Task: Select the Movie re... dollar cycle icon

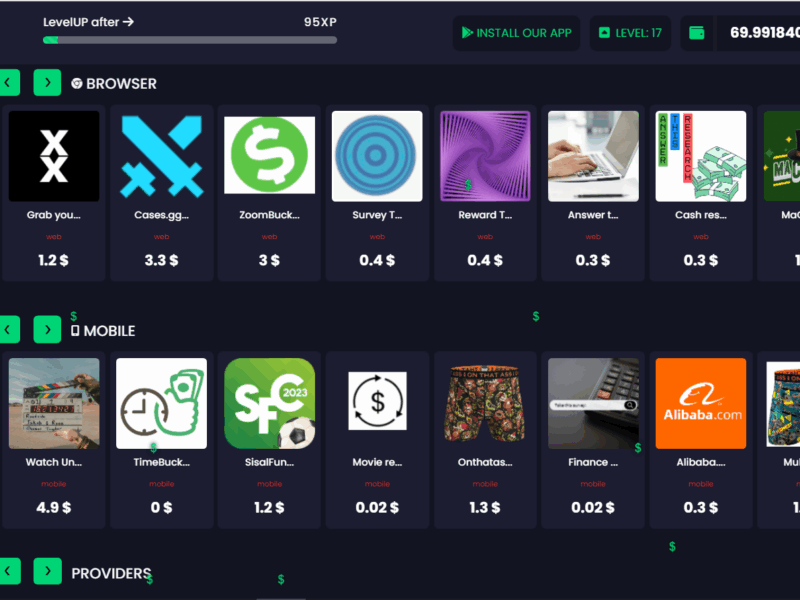Action: coord(378,401)
